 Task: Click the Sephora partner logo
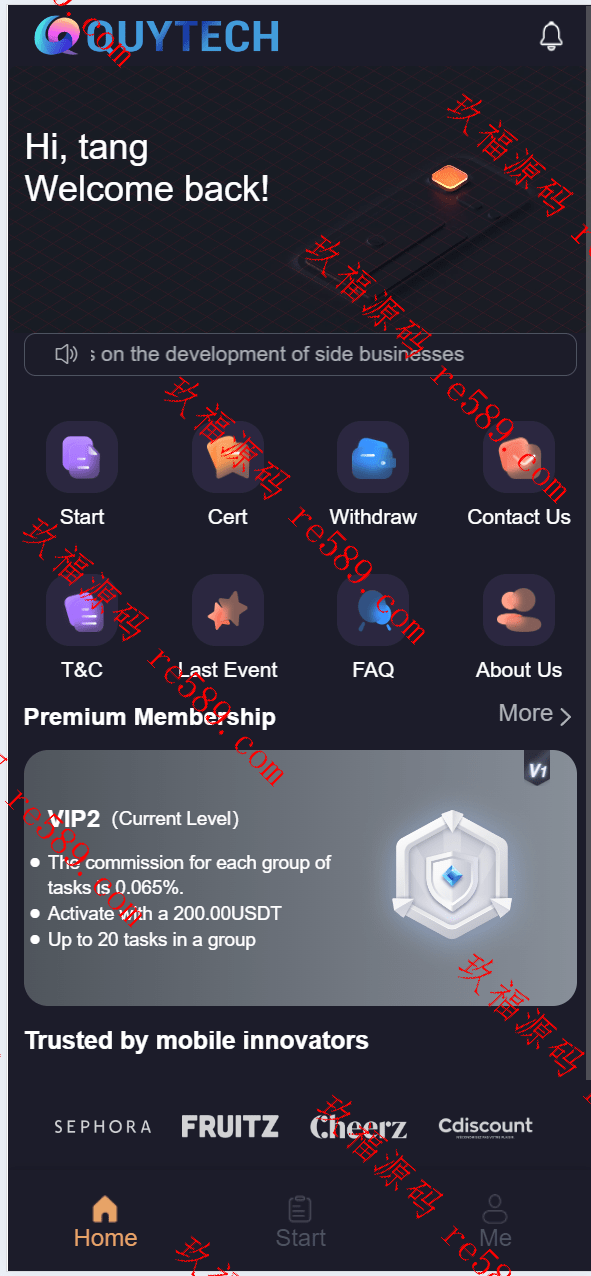pyautogui.click(x=103, y=1127)
